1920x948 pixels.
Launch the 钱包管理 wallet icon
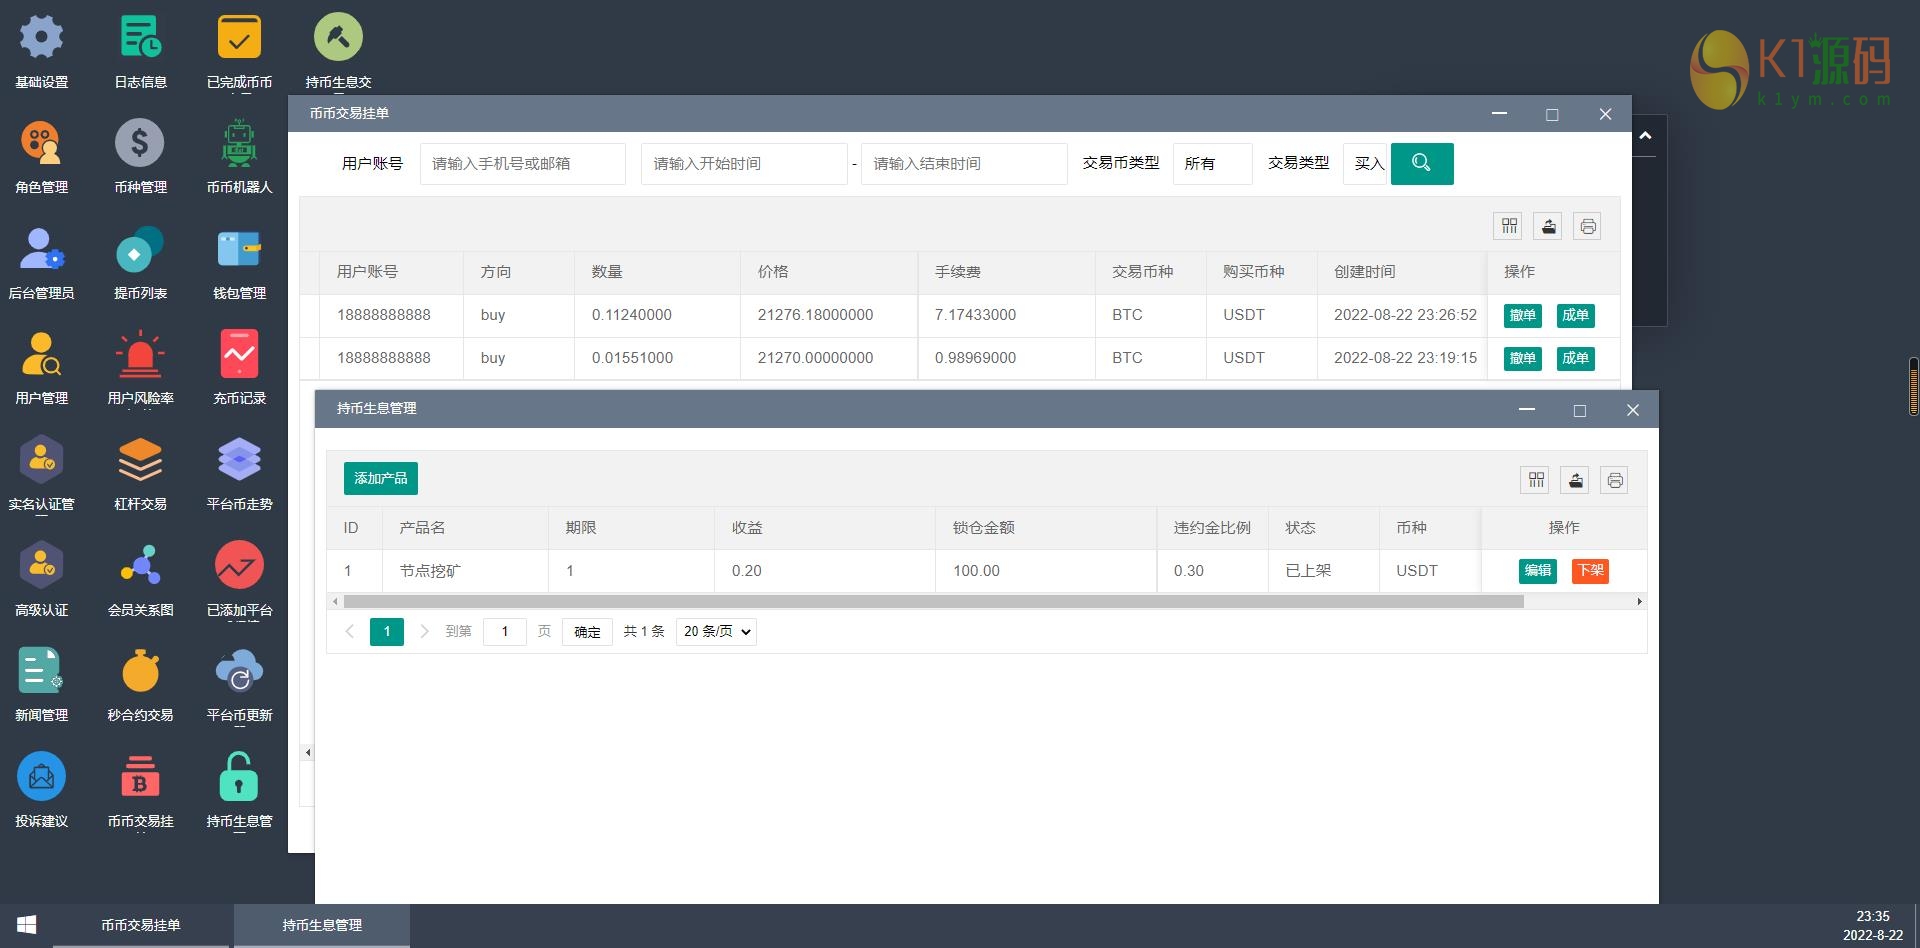click(x=239, y=250)
